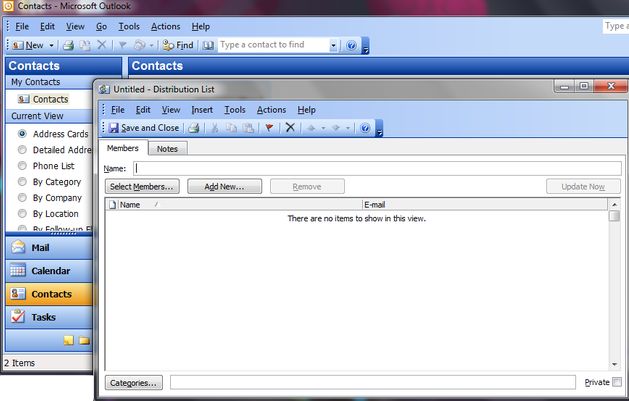The height and width of the screenshot is (401, 629).
Task: Click the Find button in Outlook toolbar
Action: point(178,45)
